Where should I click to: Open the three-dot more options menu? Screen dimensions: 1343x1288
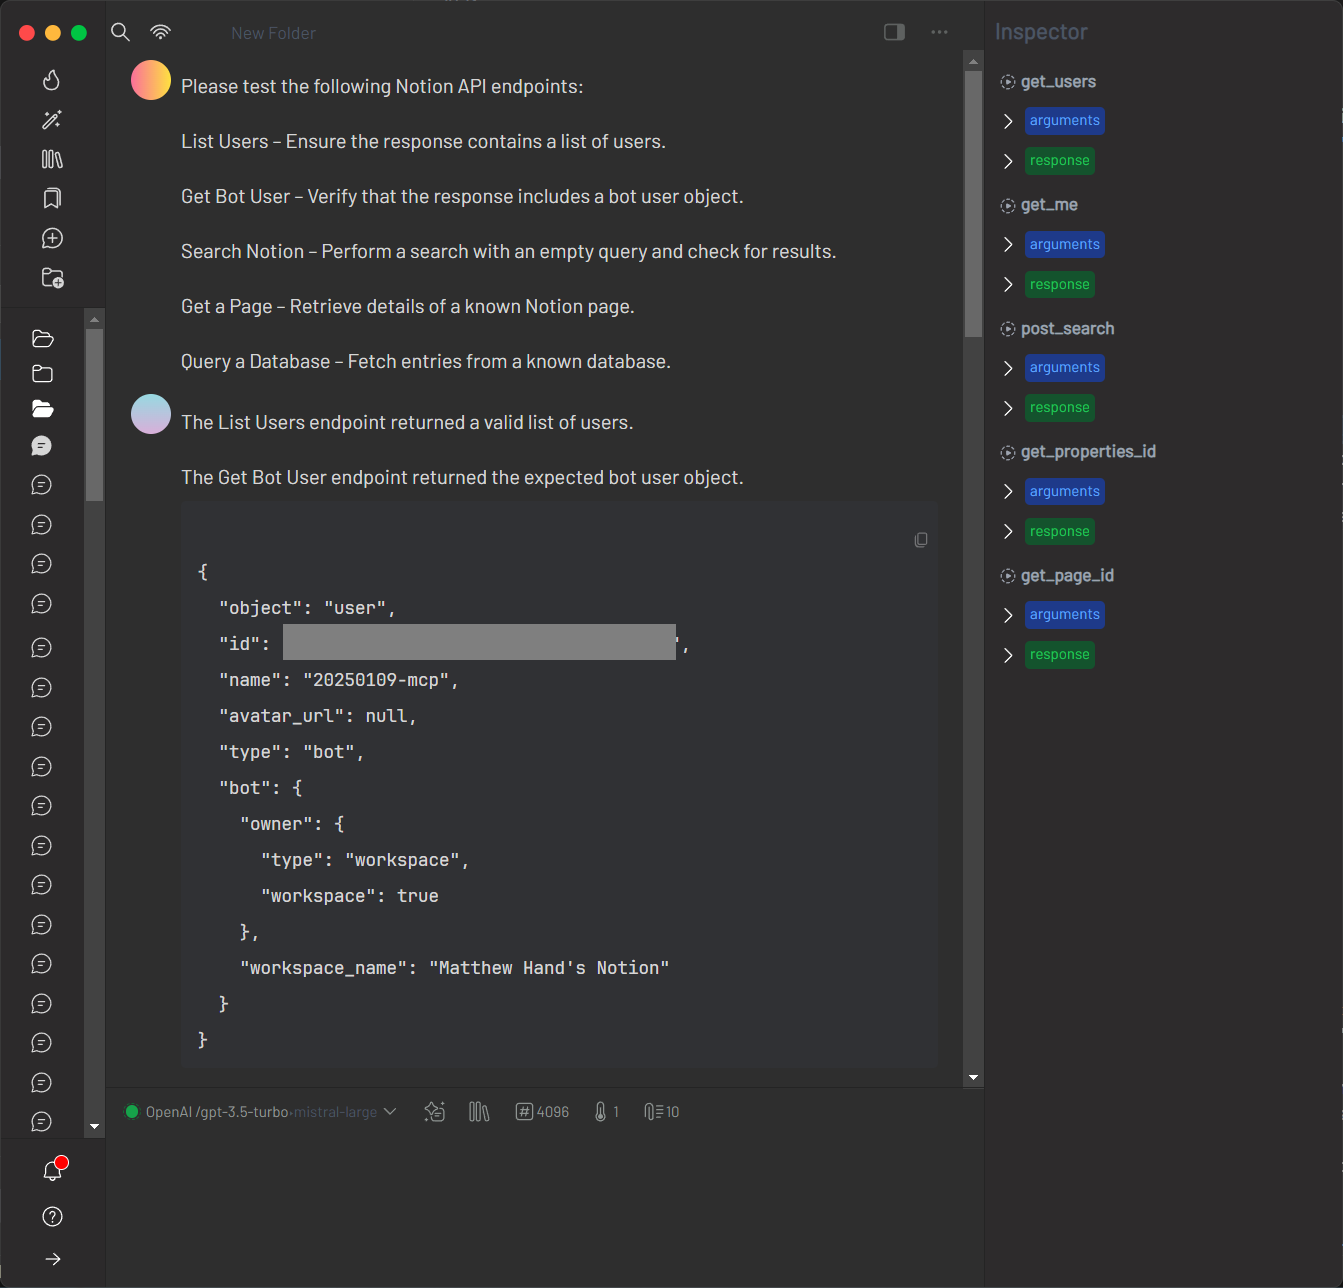[939, 32]
